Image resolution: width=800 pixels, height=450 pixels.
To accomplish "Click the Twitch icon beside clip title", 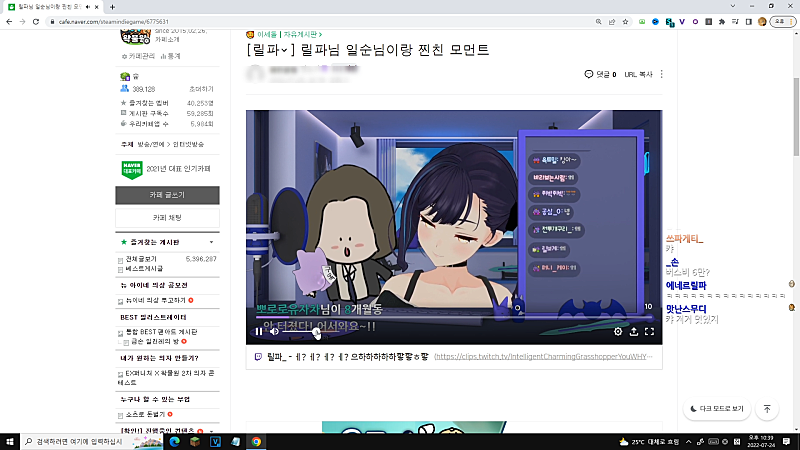I will coord(258,357).
